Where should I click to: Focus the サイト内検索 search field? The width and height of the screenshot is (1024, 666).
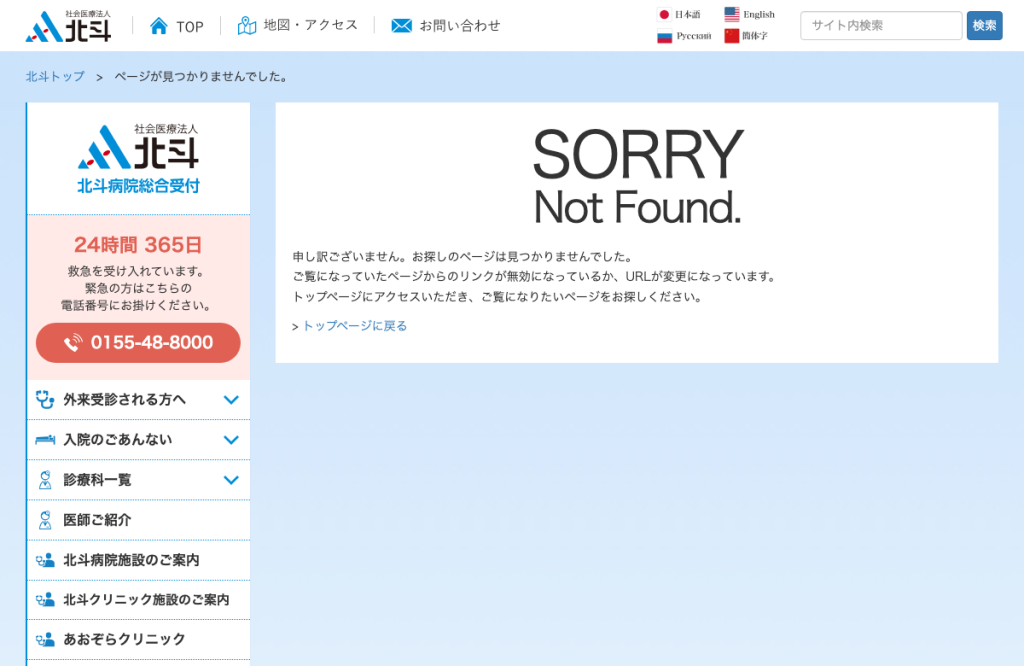(x=881, y=25)
